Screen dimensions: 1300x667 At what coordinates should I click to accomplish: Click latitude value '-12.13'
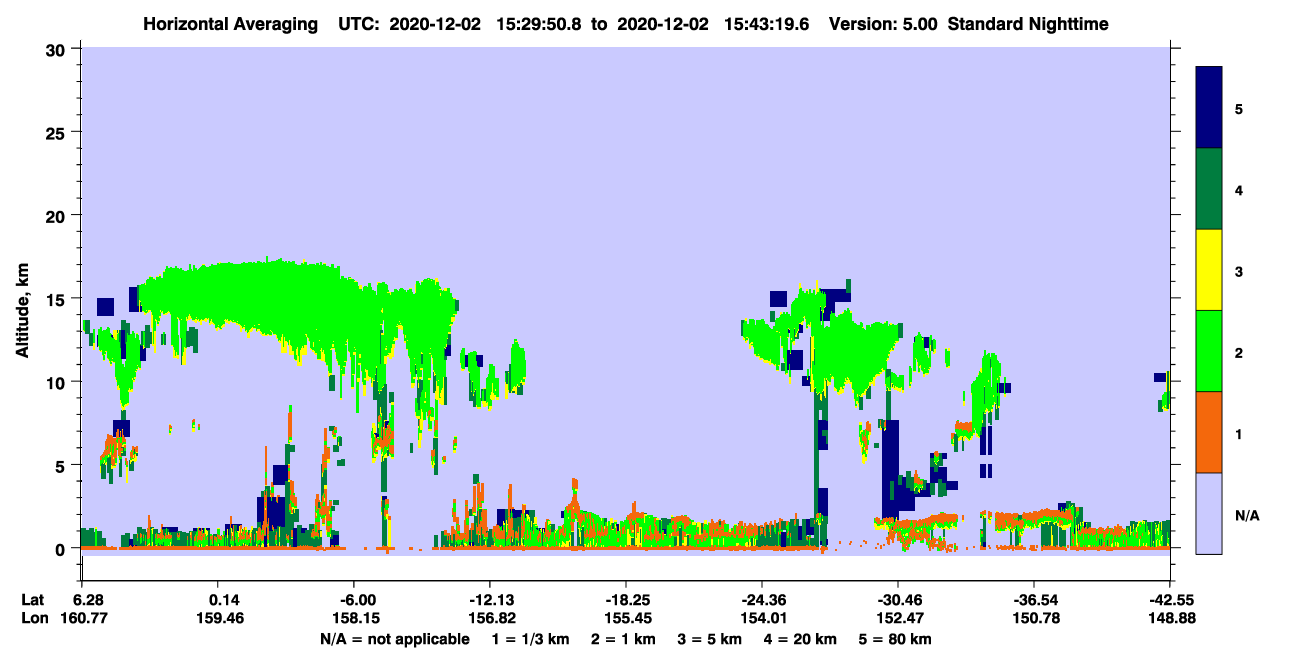click(490, 600)
